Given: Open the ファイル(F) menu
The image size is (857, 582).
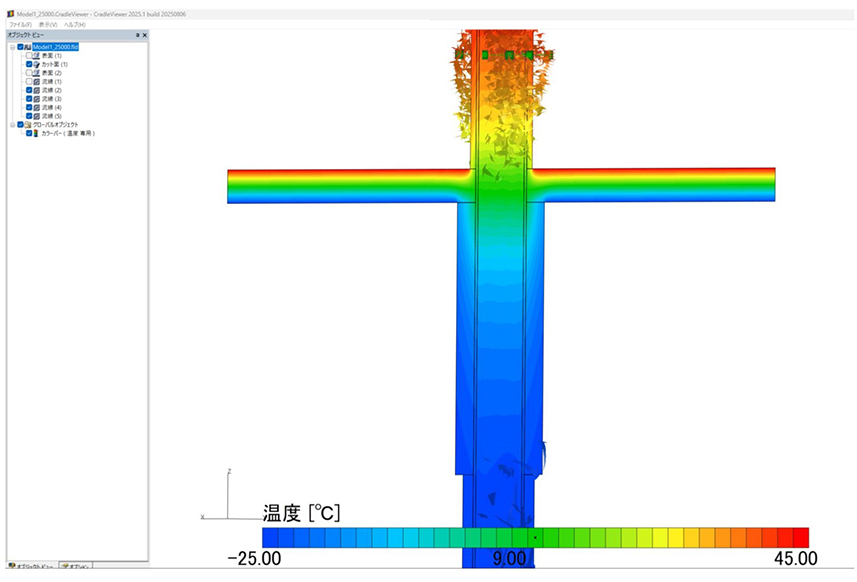Looking at the screenshot, I should coord(20,24).
